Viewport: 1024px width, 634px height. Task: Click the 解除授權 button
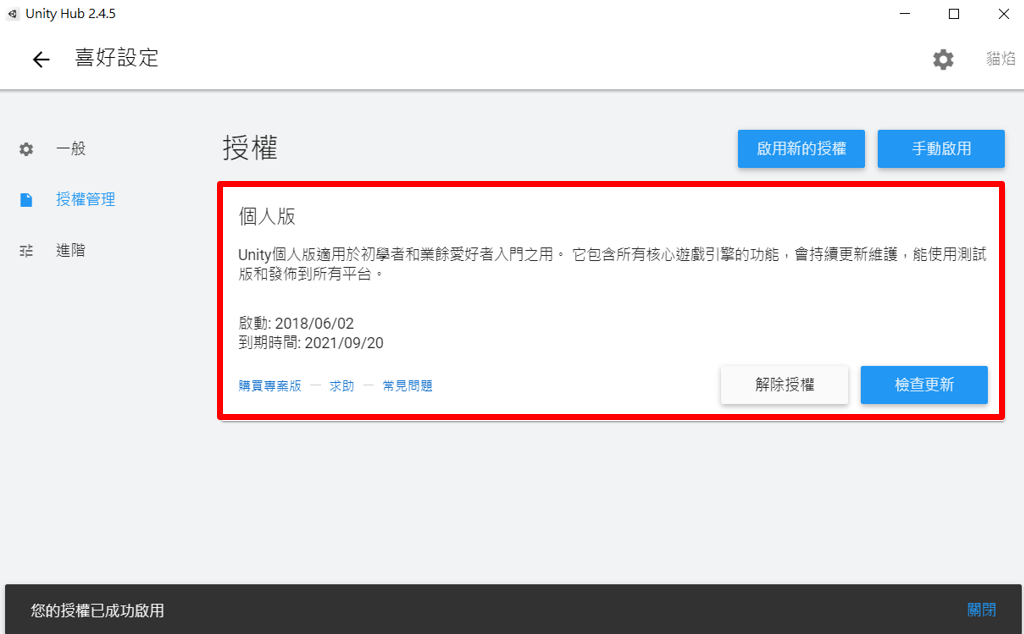coord(784,385)
